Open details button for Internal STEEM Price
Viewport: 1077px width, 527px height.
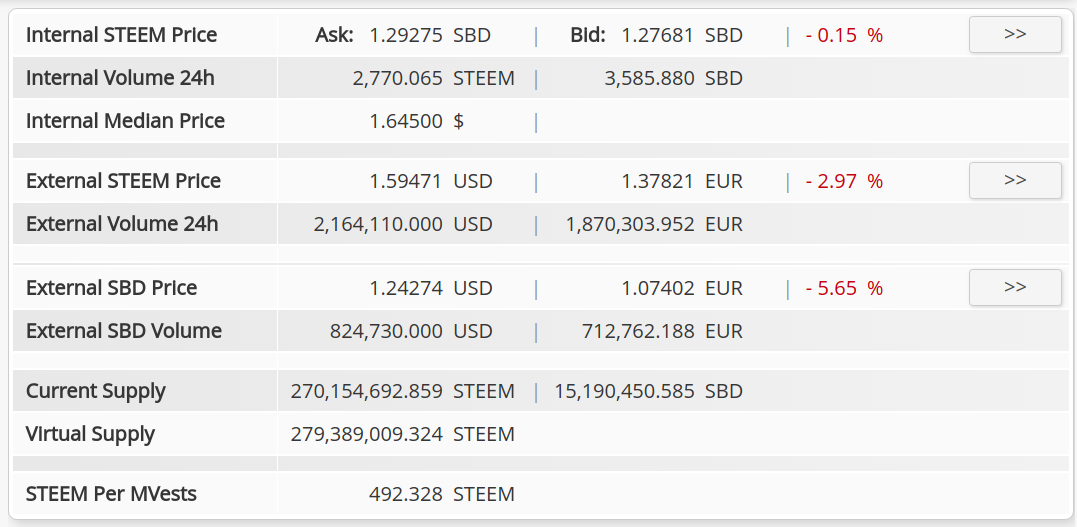(x=1014, y=34)
